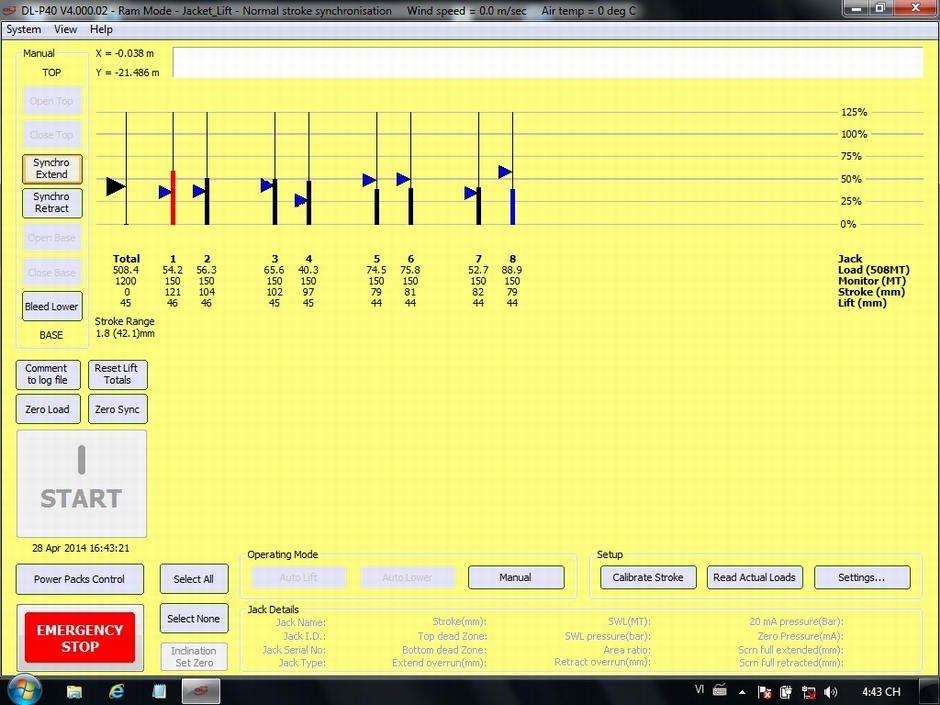
Task: Click the black Total load marker triangle
Action: pos(116,186)
